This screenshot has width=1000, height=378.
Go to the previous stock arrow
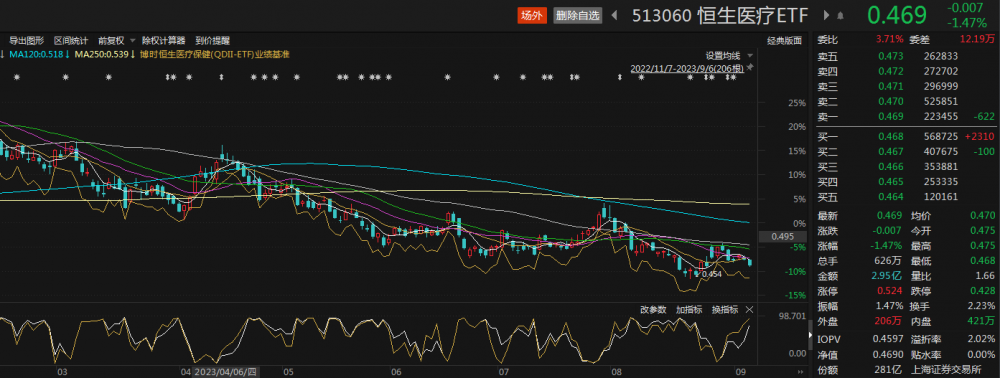click(x=615, y=16)
